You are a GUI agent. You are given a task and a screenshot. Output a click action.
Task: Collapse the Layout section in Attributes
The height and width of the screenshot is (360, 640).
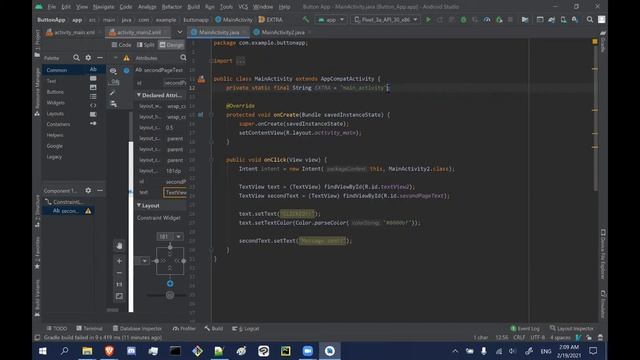click(x=139, y=205)
